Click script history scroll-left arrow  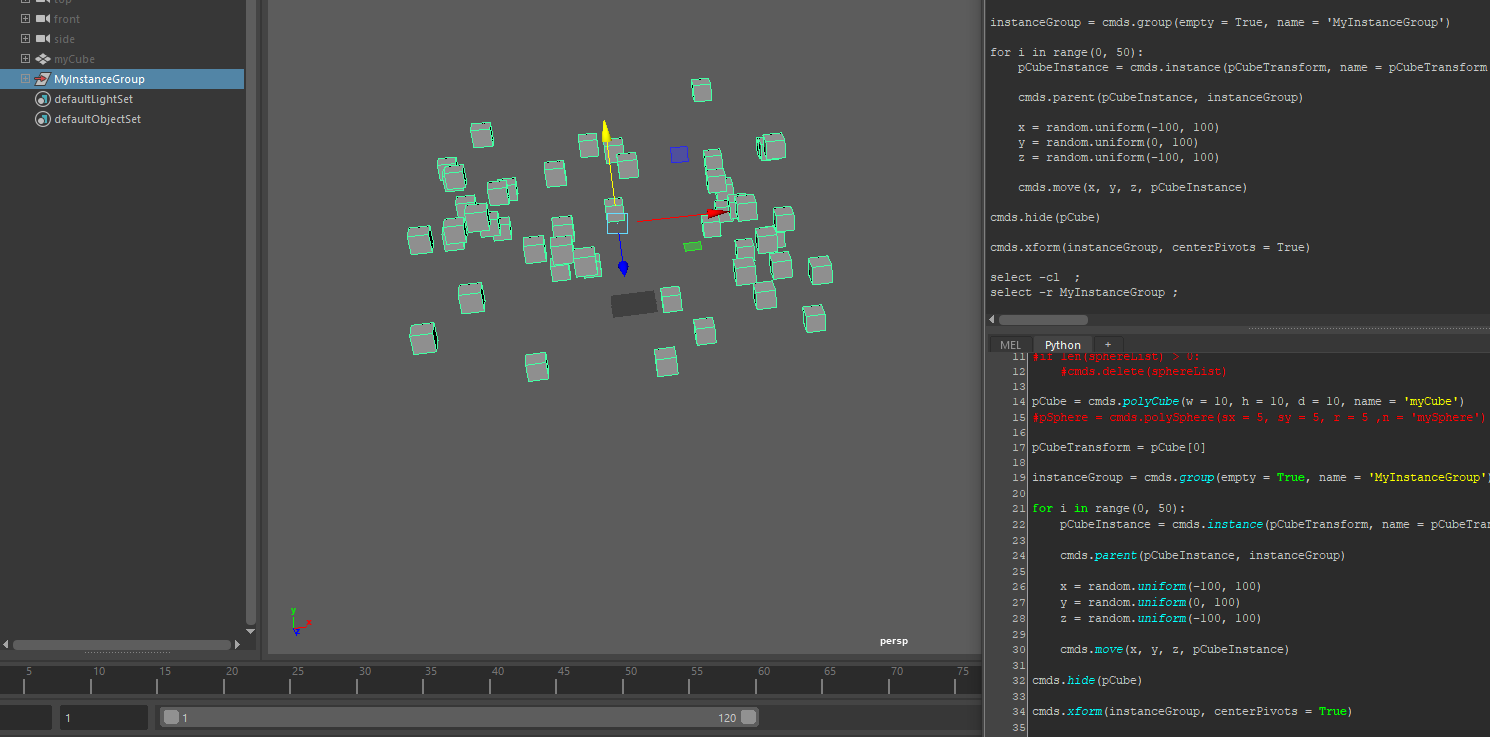coord(992,320)
